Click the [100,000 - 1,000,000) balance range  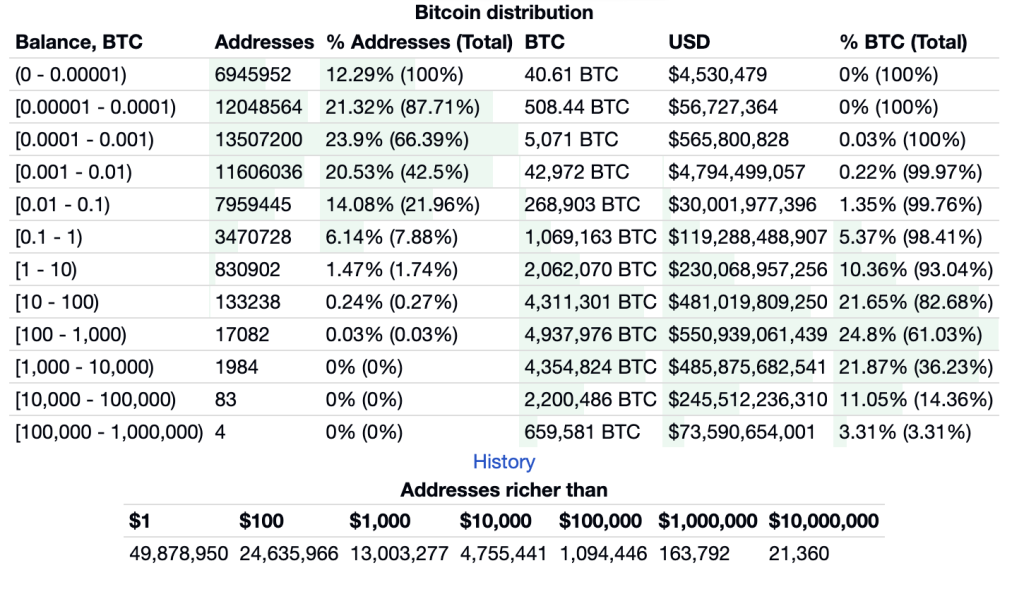point(110,433)
